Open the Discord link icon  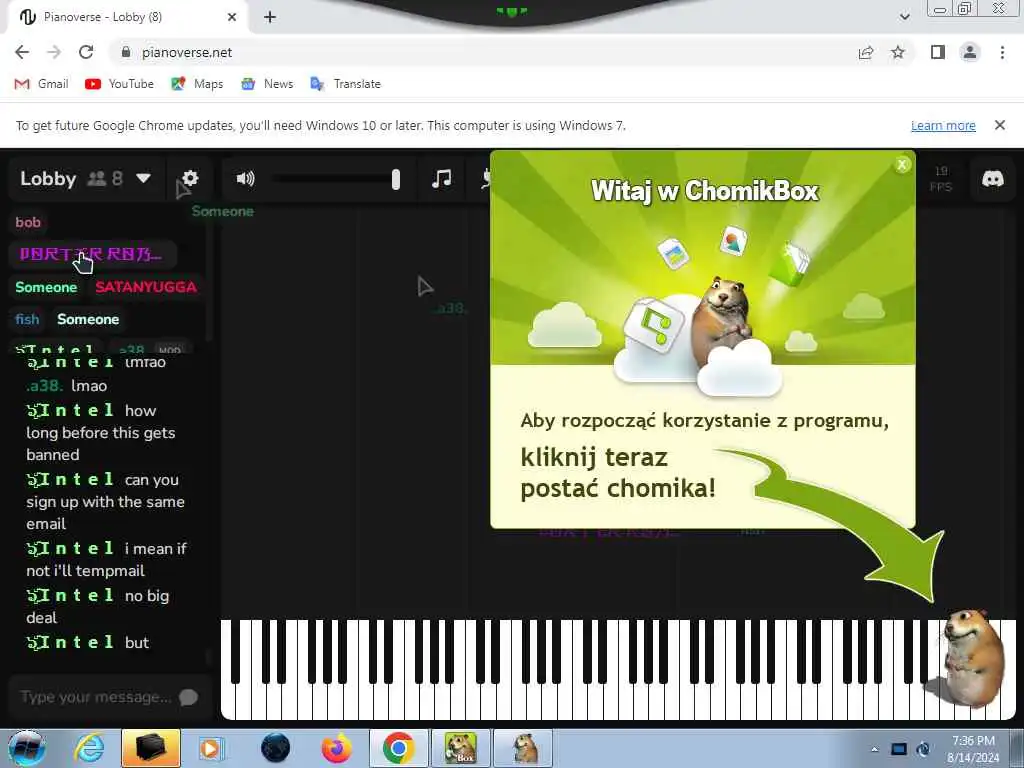993,178
